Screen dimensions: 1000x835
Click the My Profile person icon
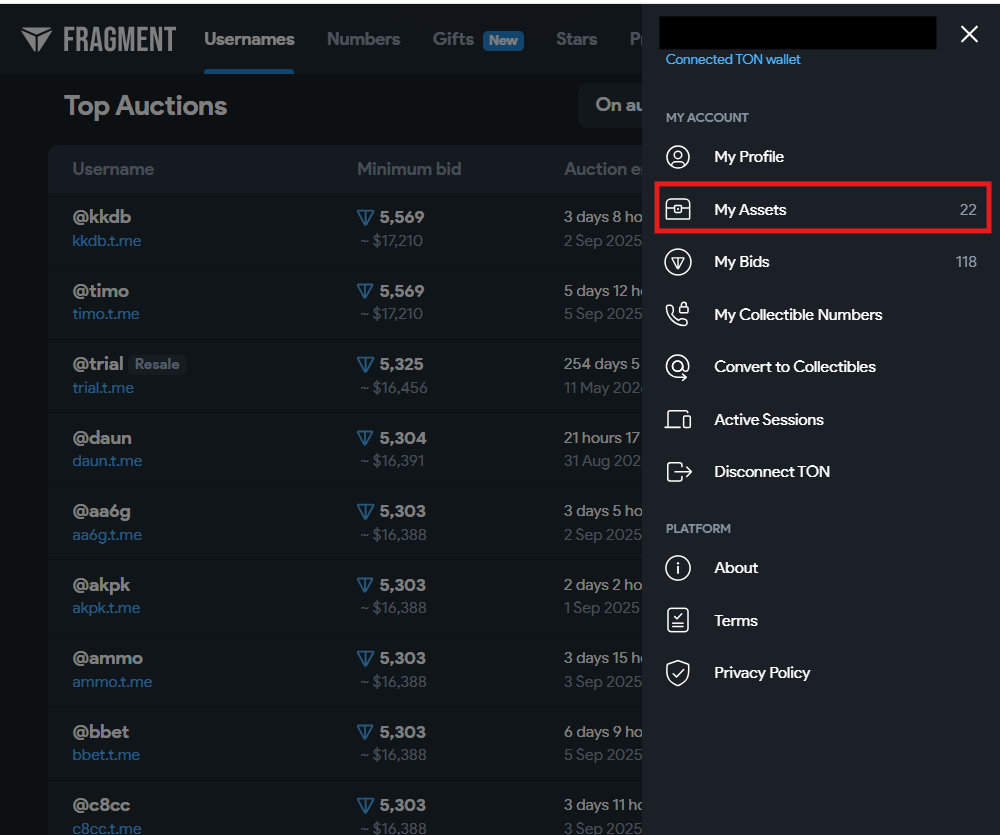click(678, 157)
